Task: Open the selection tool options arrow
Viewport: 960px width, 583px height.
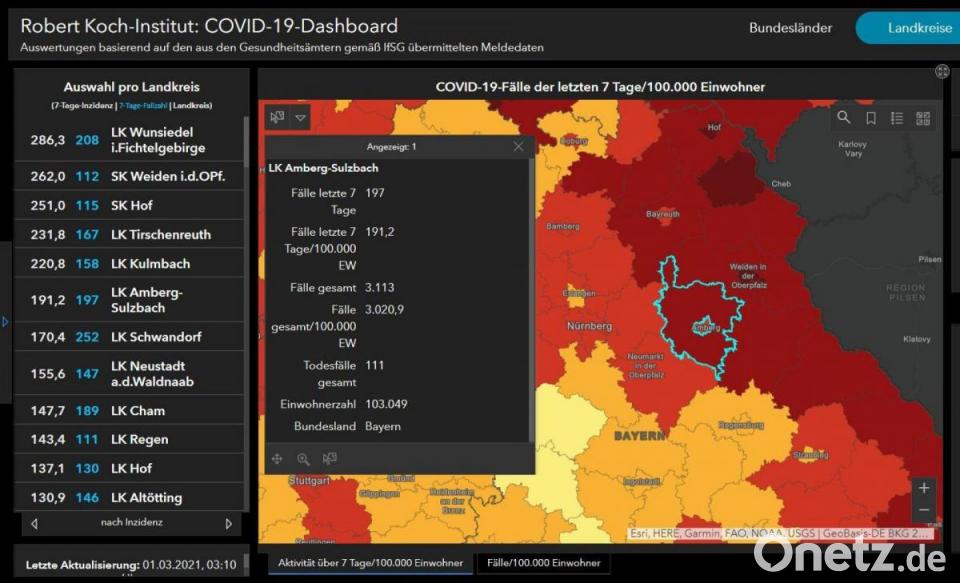Action: (301, 118)
